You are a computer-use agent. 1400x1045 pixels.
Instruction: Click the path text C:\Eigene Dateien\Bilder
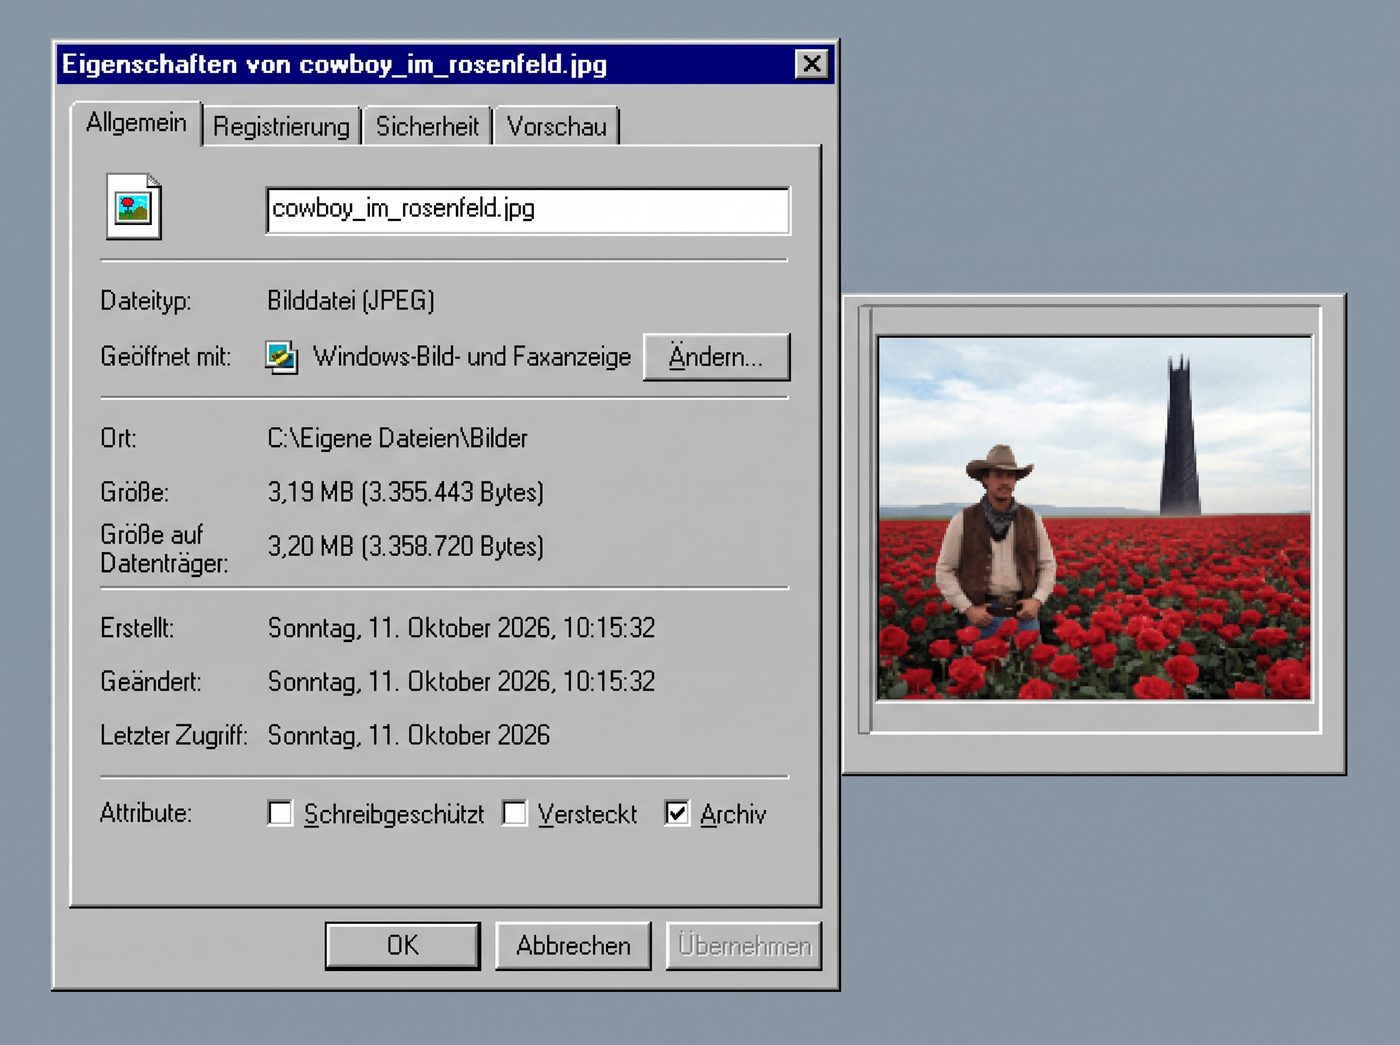pyautogui.click(x=397, y=438)
